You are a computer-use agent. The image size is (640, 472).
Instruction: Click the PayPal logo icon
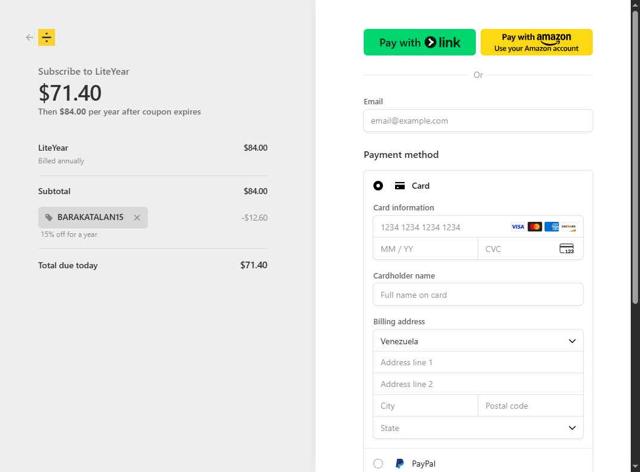(400, 463)
